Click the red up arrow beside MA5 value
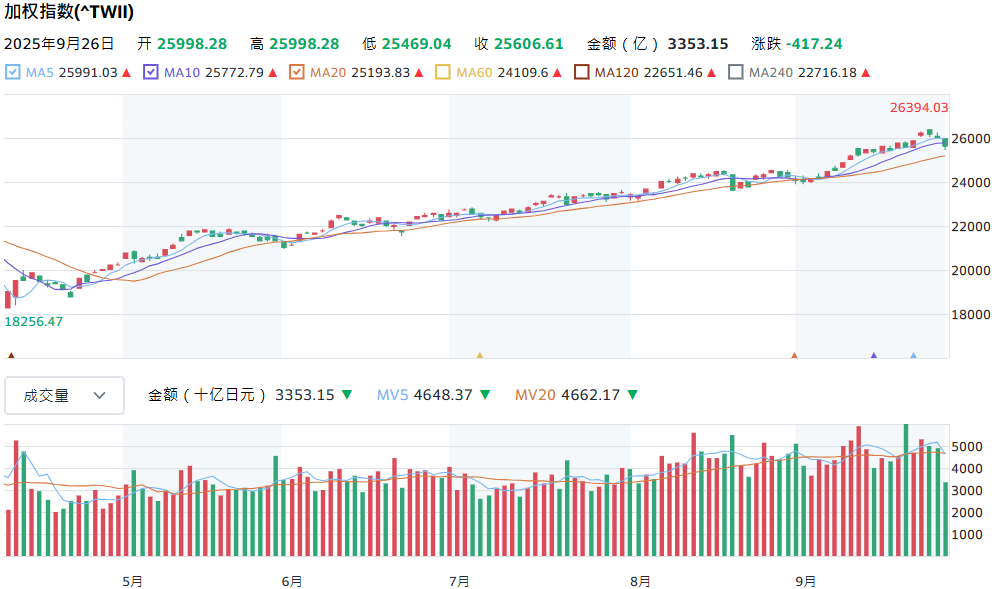 click(x=126, y=73)
